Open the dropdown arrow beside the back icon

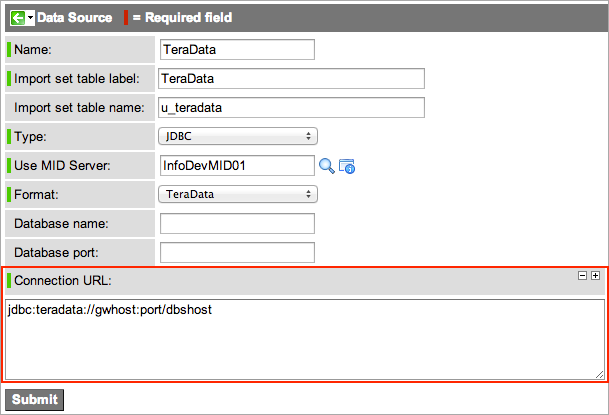pyautogui.click(x=30, y=18)
